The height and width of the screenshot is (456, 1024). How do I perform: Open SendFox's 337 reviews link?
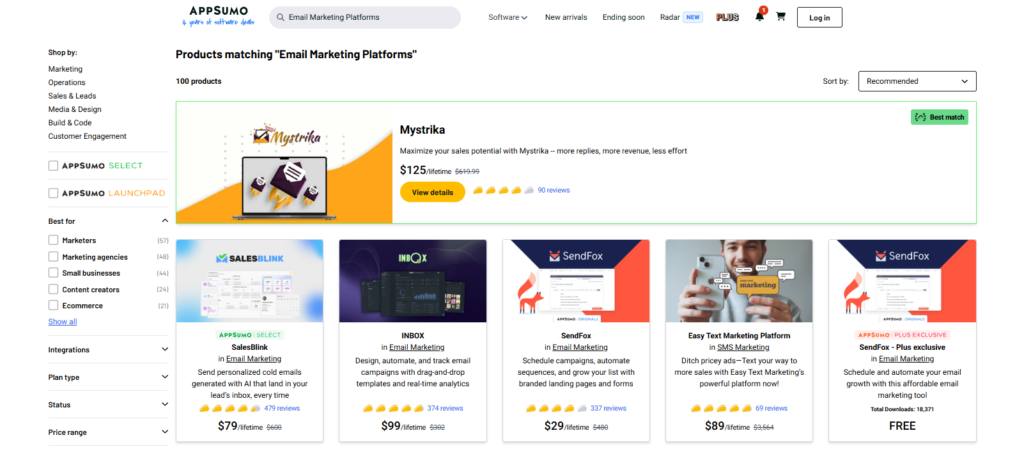[x=608, y=408]
